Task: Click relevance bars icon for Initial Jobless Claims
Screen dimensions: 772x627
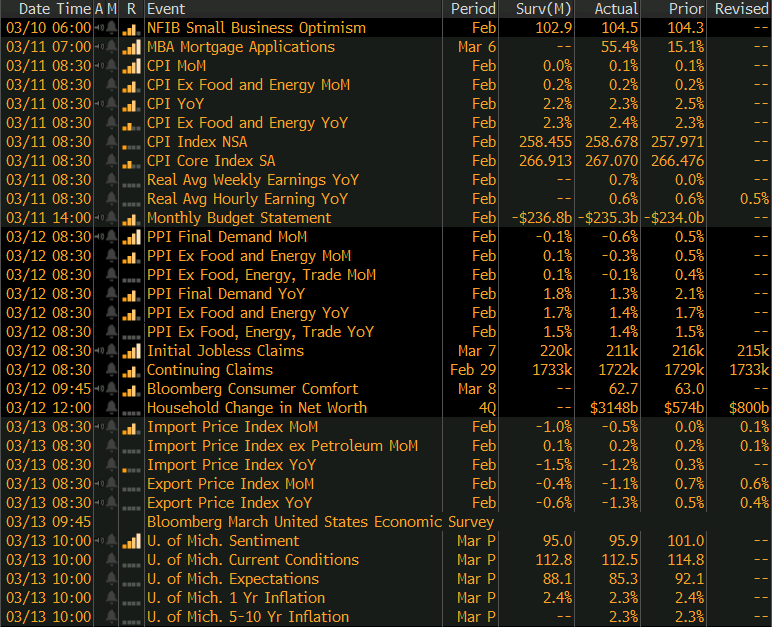Action: coord(131,351)
